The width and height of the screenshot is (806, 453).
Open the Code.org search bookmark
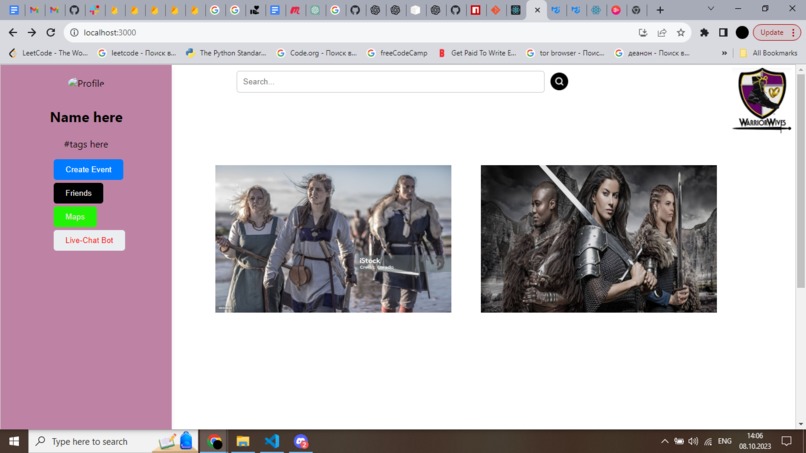(317, 53)
